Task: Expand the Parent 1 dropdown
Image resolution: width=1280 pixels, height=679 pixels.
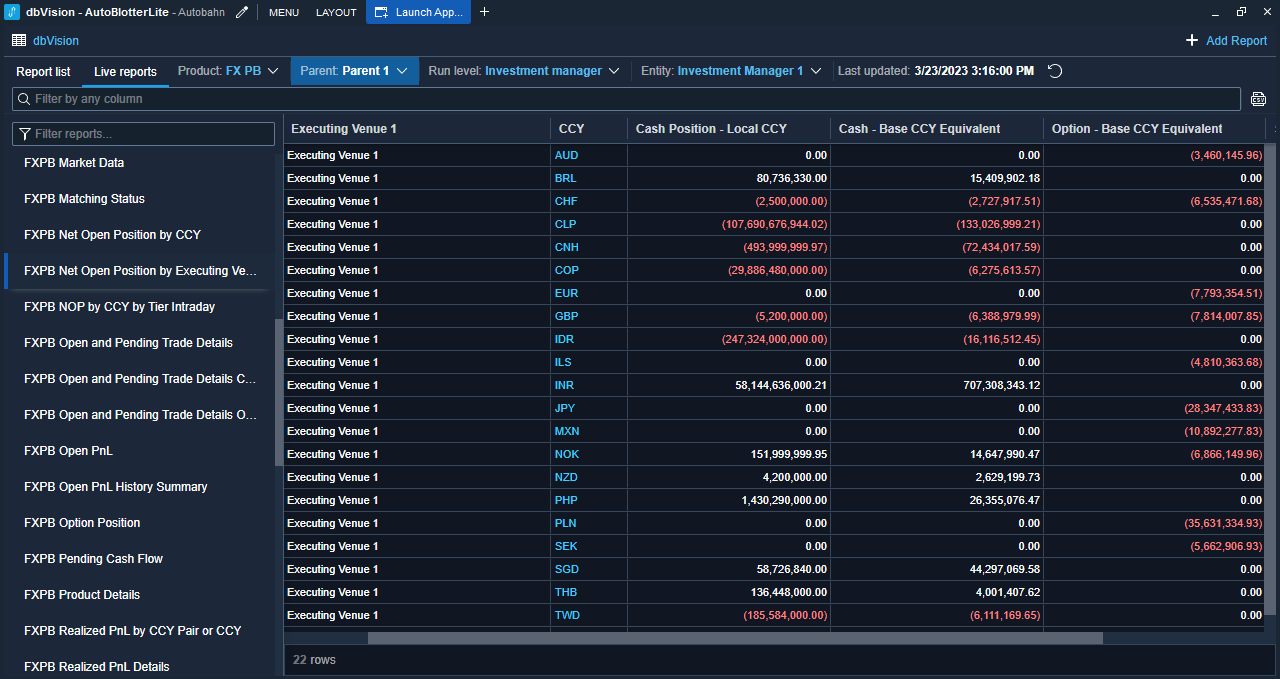Action: click(x=354, y=71)
